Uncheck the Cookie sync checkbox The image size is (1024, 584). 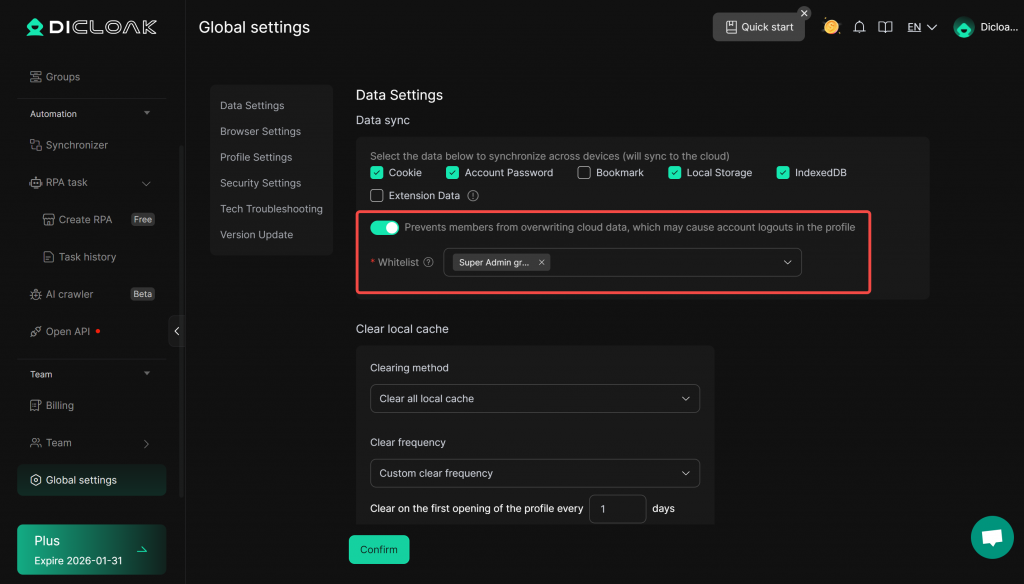coord(377,173)
